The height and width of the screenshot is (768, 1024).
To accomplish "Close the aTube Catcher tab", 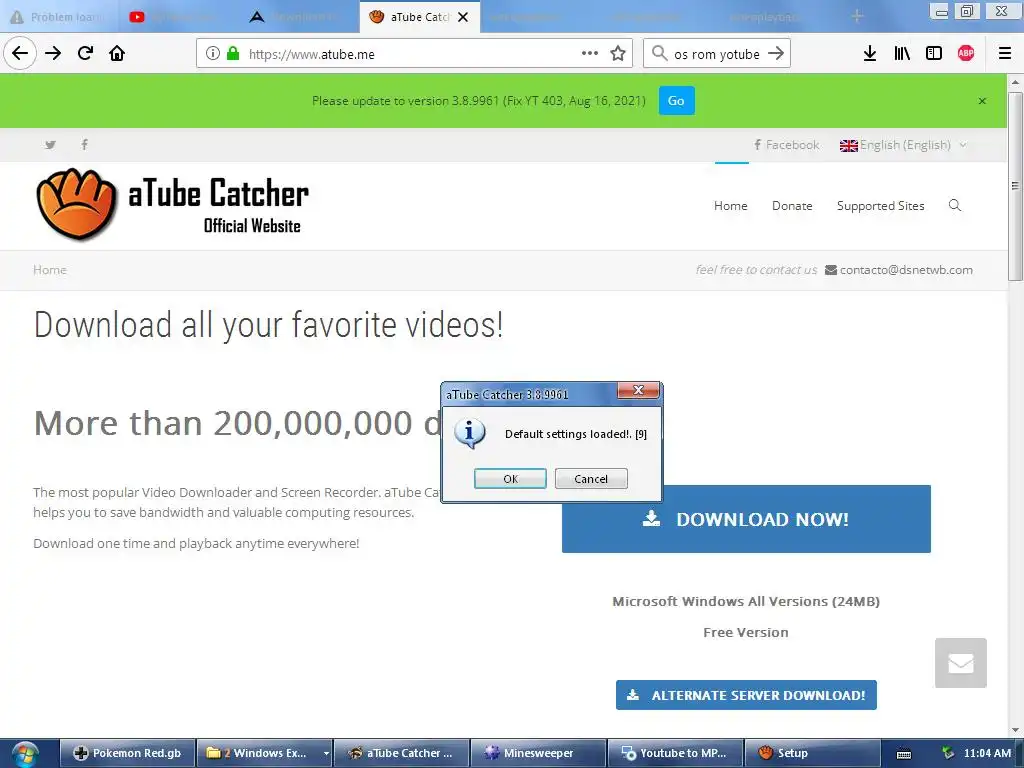I will pos(463,17).
